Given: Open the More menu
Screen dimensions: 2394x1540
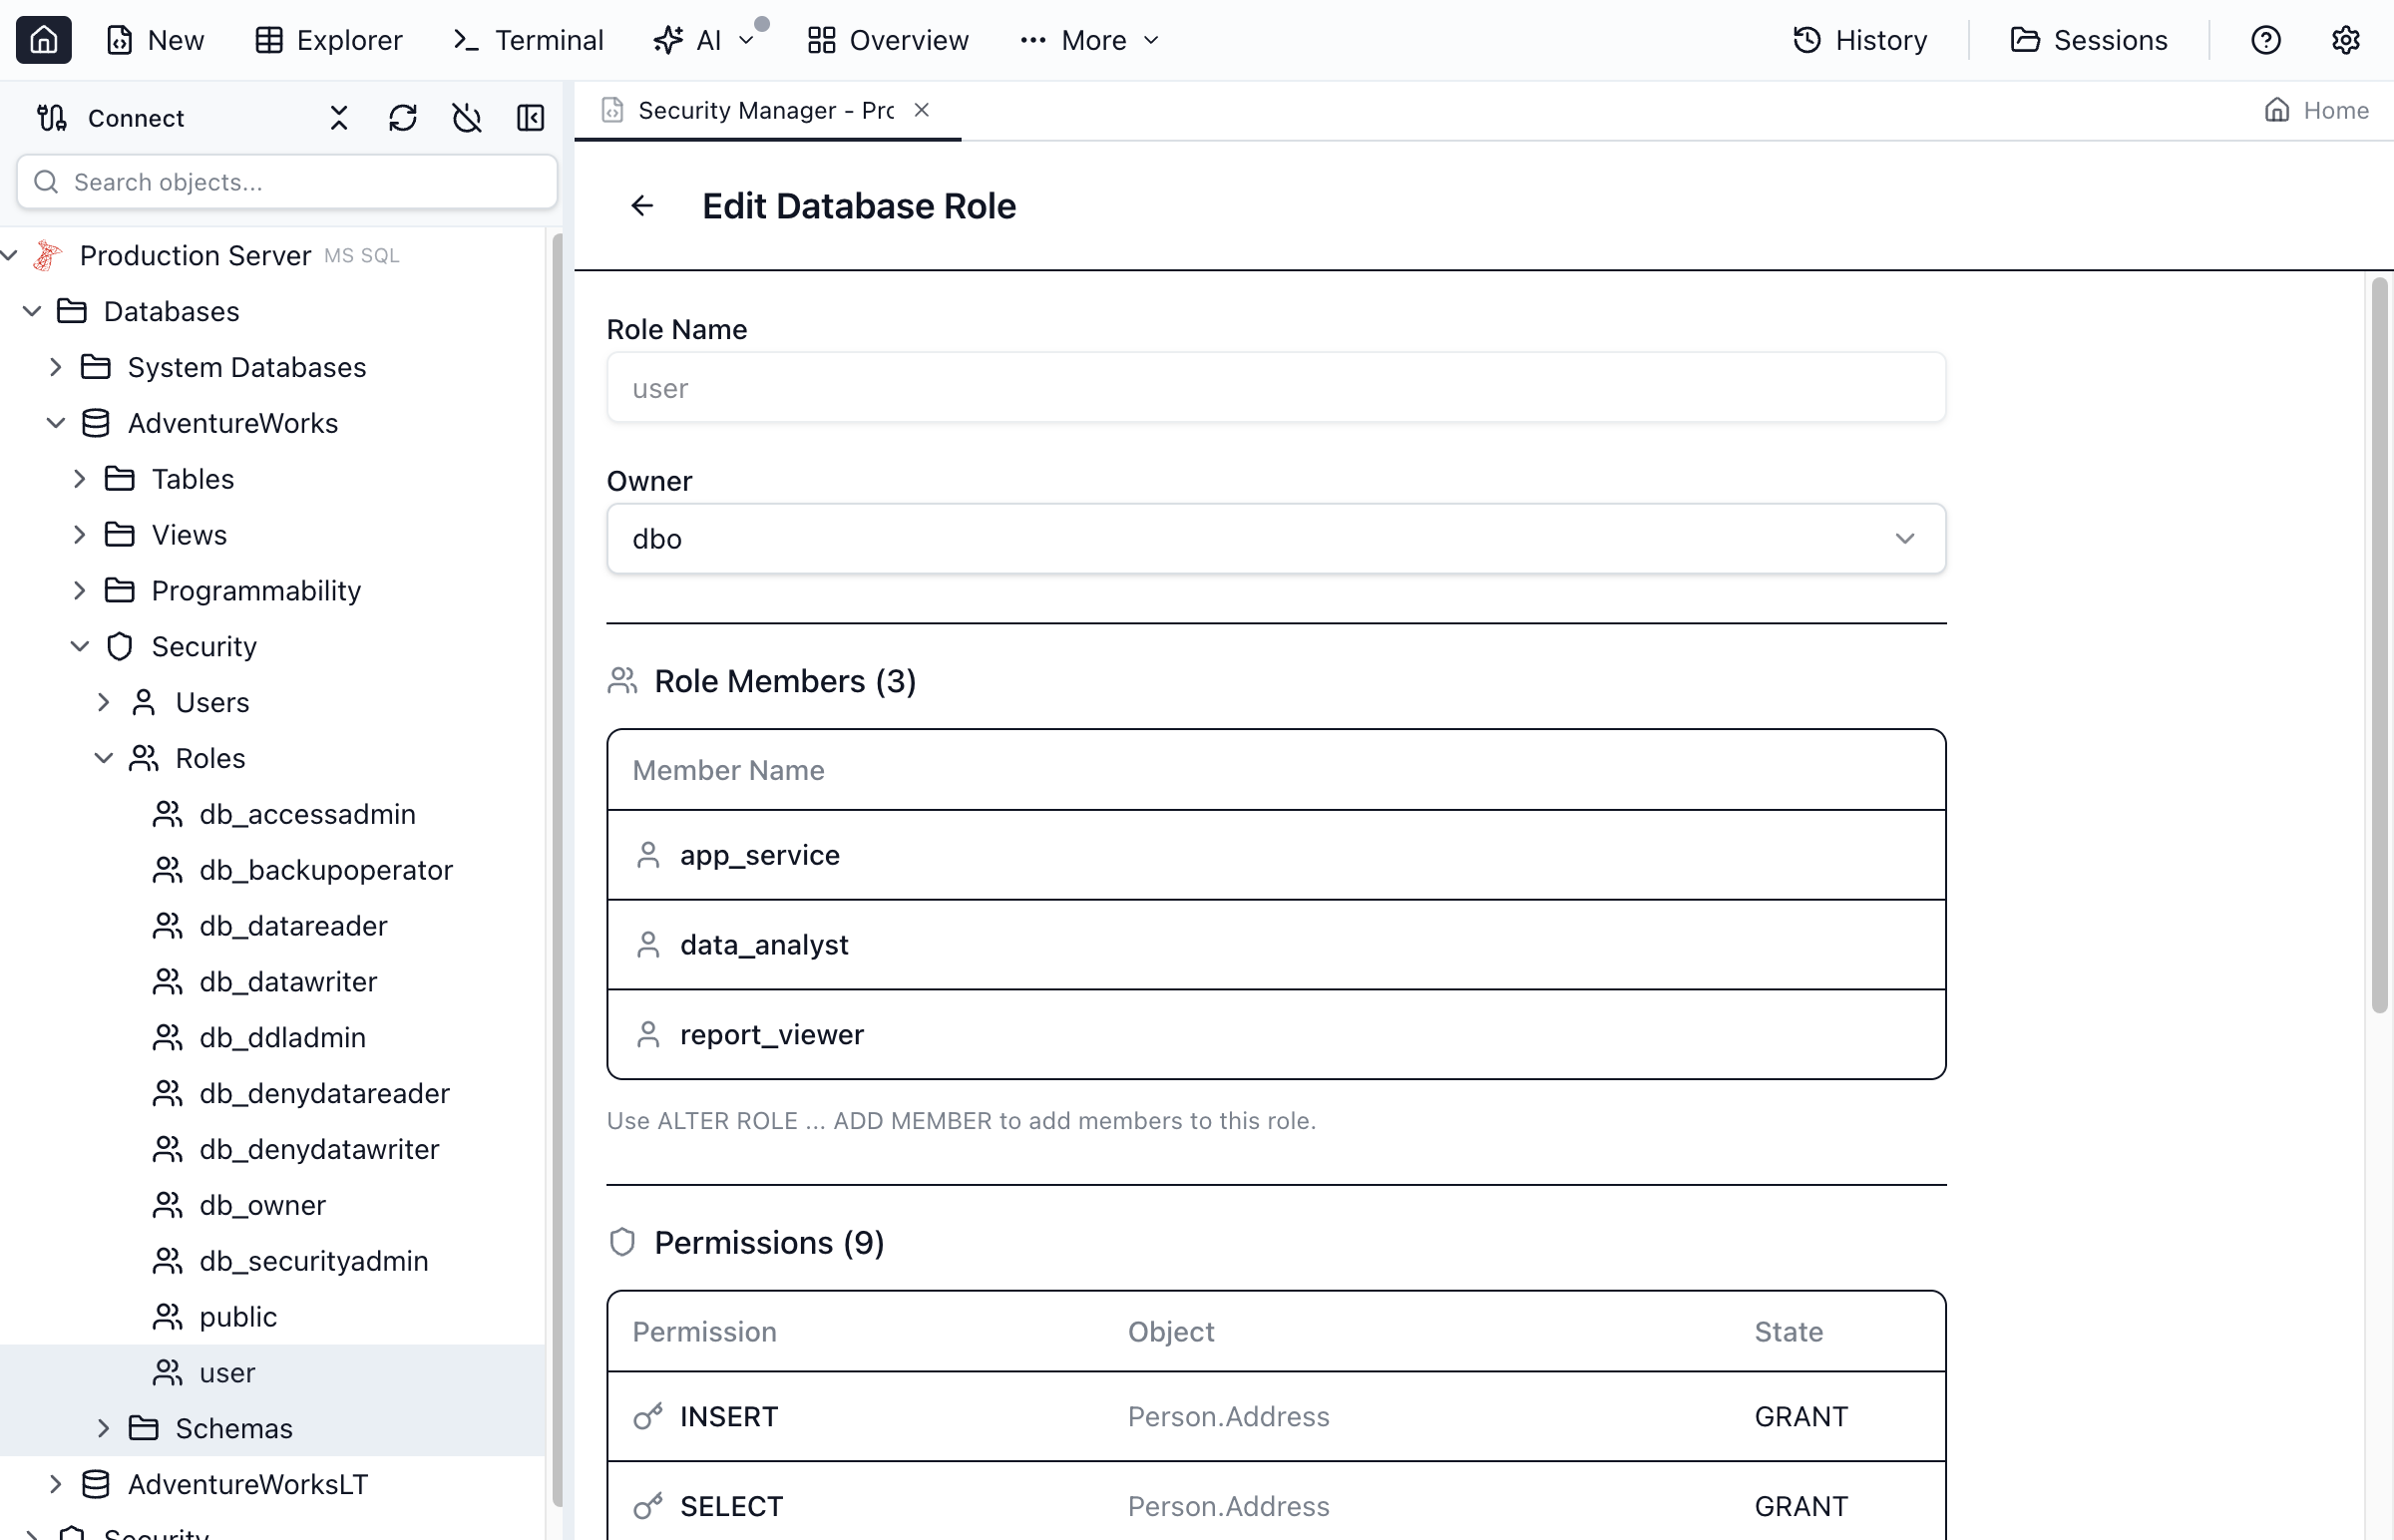Looking at the screenshot, I should (x=1088, y=40).
